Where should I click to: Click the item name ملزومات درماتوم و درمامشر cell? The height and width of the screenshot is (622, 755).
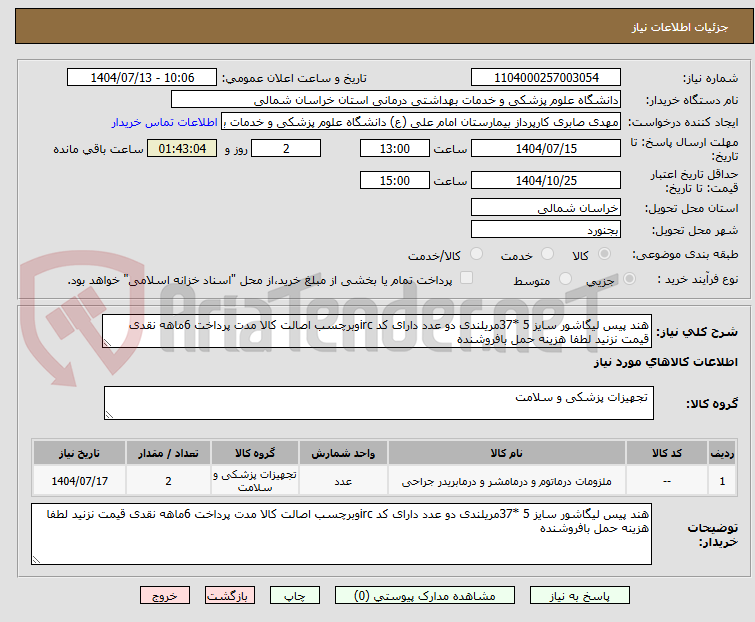coord(507,481)
